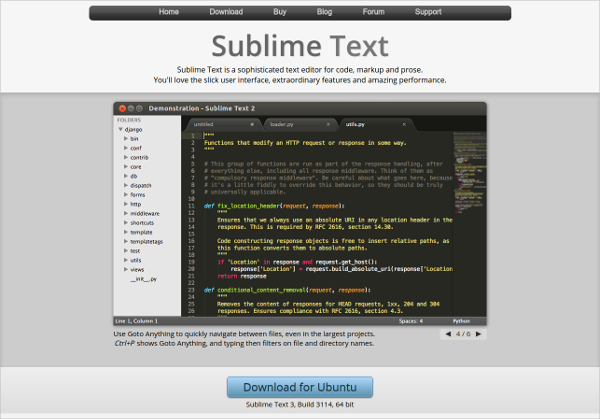The image size is (600, 419).
Task: Expand the contrib folder arrow
Action: click(x=126, y=157)
